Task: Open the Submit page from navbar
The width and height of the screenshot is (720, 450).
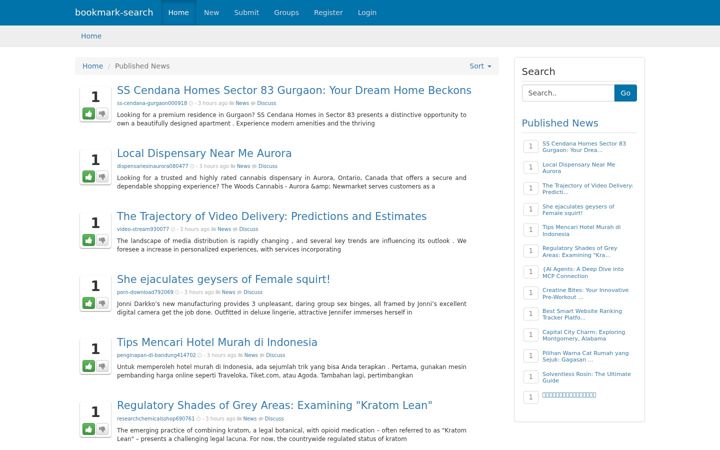Action: click(247, 12)
